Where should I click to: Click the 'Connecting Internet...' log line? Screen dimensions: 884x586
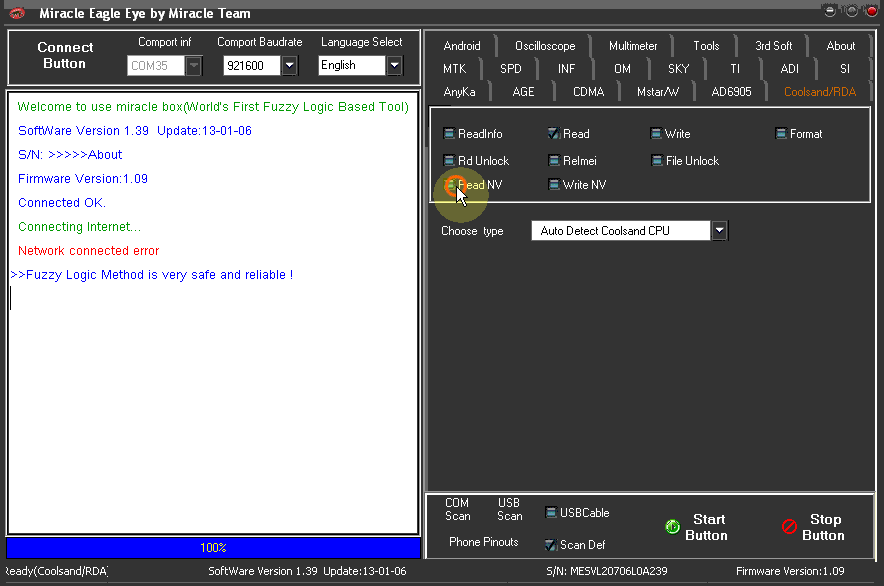pos(79,227)
